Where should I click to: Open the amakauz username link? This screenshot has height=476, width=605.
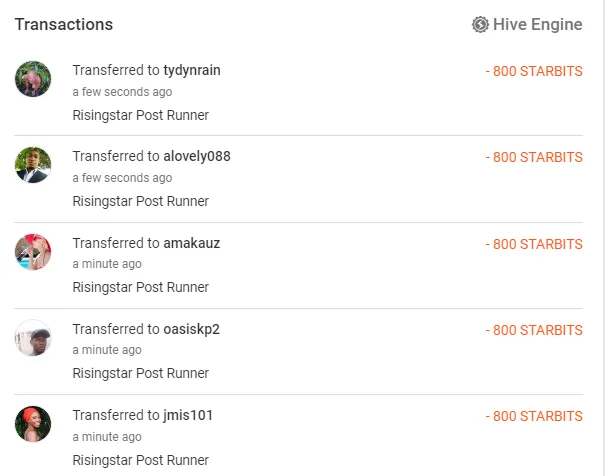click(191, 243)
